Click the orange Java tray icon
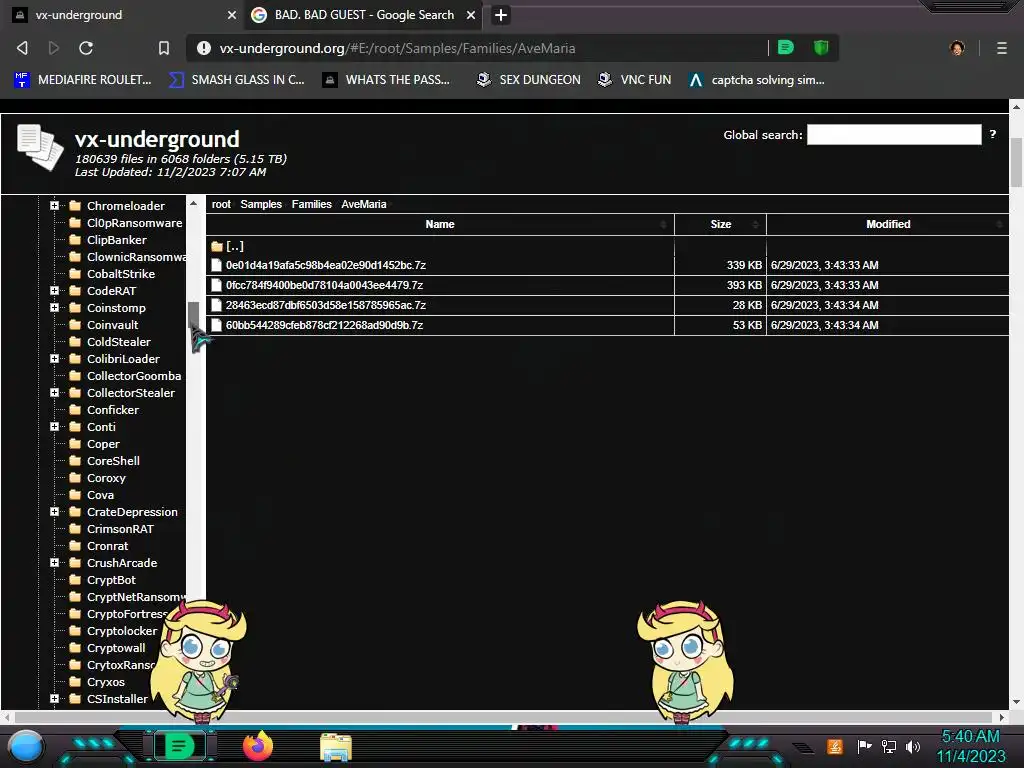 835,746
